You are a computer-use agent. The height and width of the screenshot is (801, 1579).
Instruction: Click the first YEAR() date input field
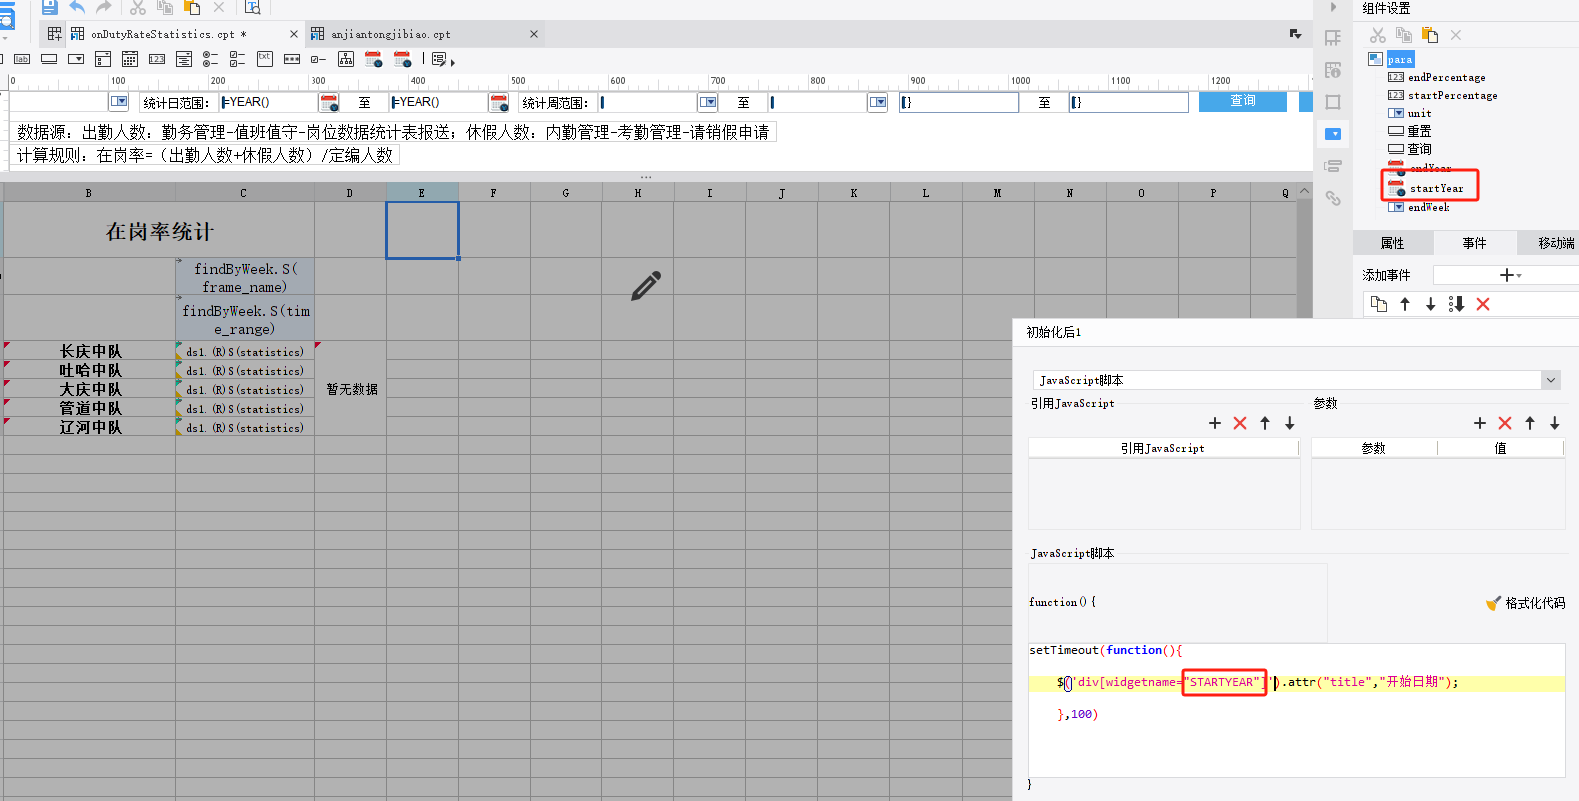[268, 102]
